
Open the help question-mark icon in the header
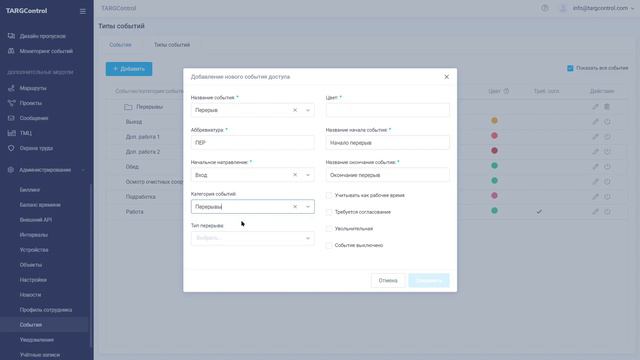(x=544, y=8)
